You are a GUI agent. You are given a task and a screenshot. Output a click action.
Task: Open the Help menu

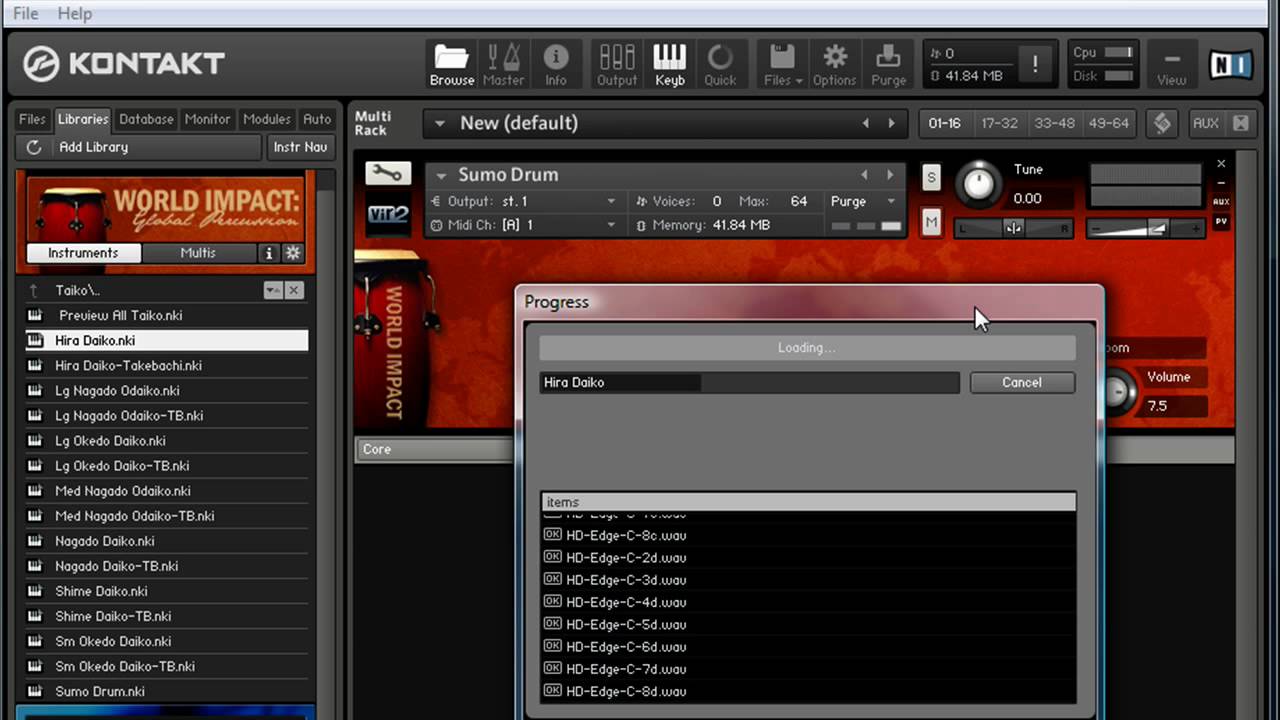(74, 13)
